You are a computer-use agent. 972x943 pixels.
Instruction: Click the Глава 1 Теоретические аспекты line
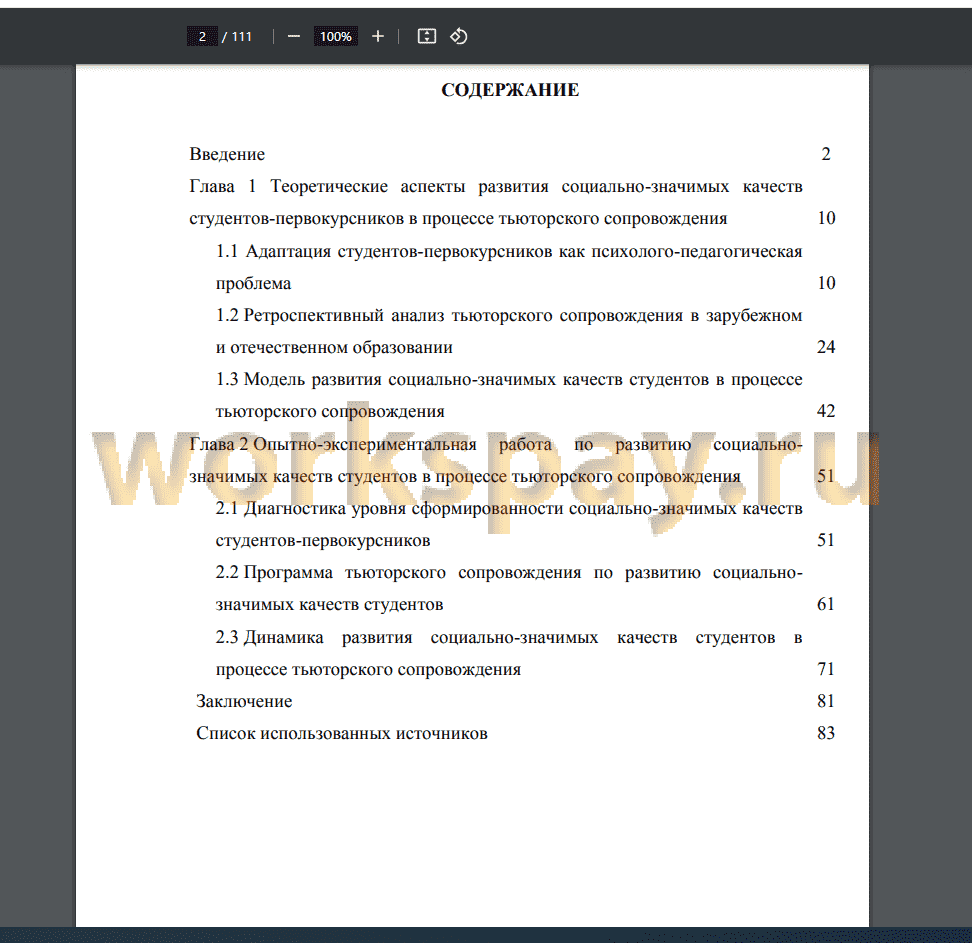pyautogui.click(x=496, y=187)
